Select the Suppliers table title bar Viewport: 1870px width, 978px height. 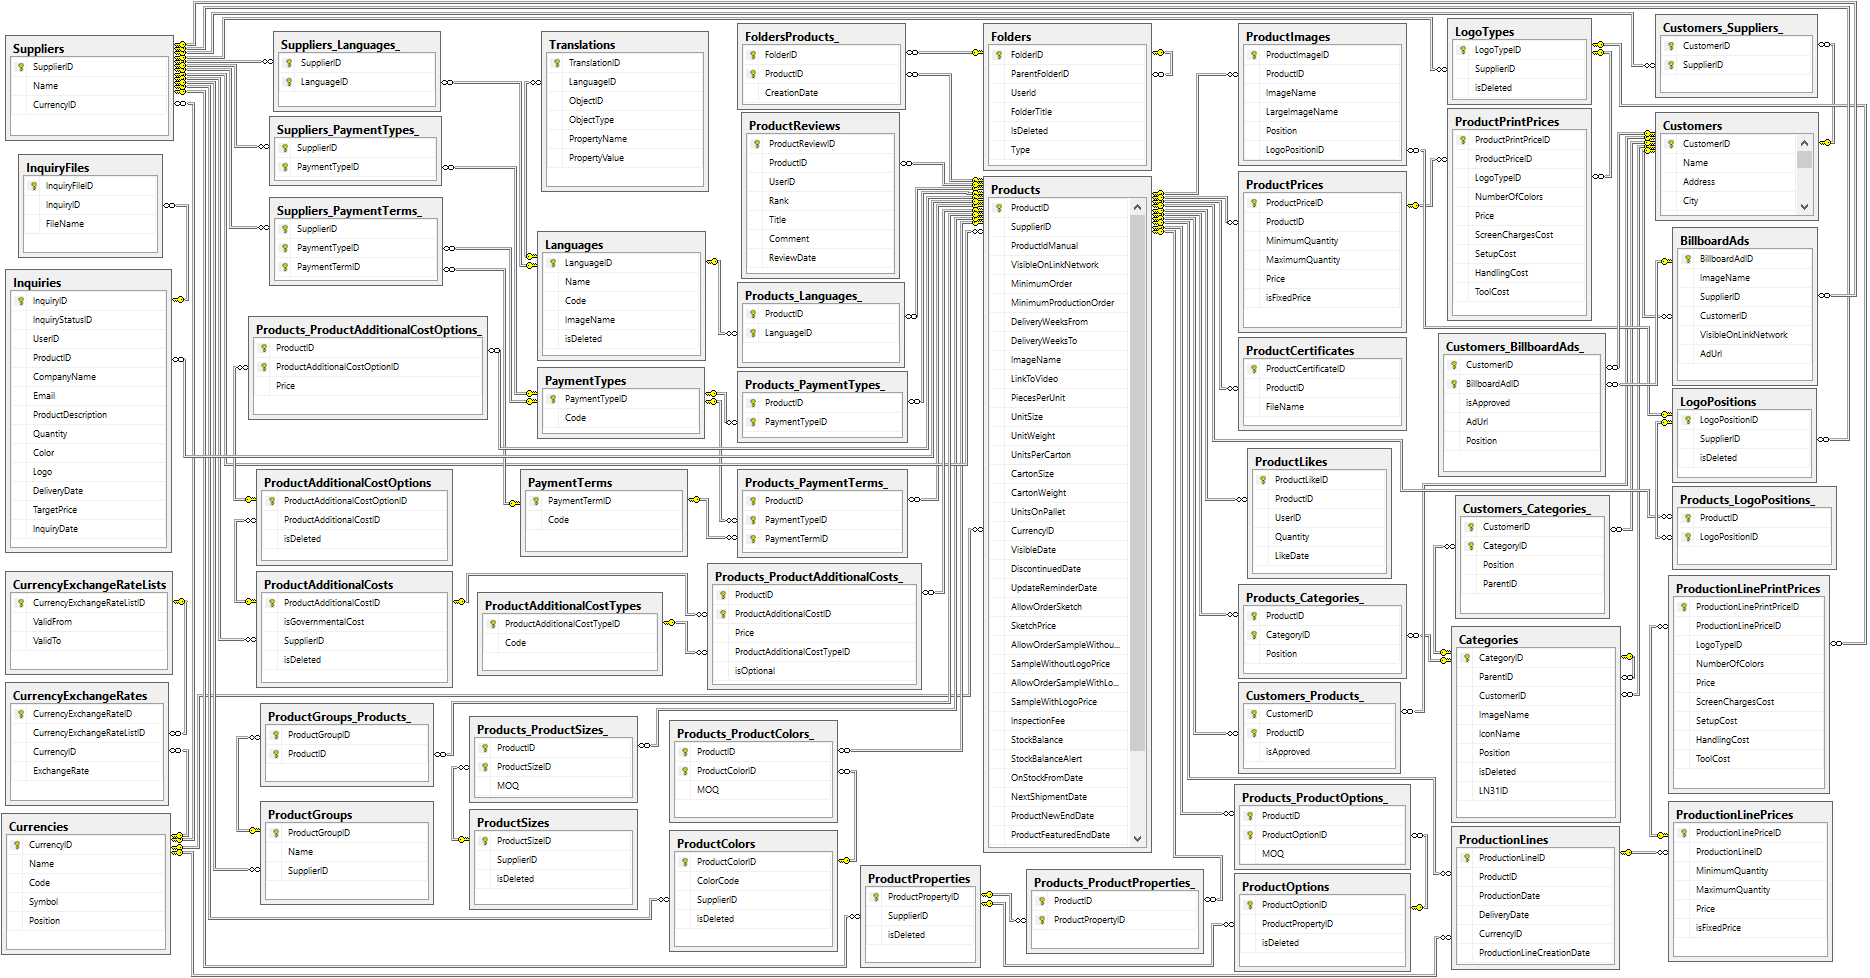coord(89,48)
